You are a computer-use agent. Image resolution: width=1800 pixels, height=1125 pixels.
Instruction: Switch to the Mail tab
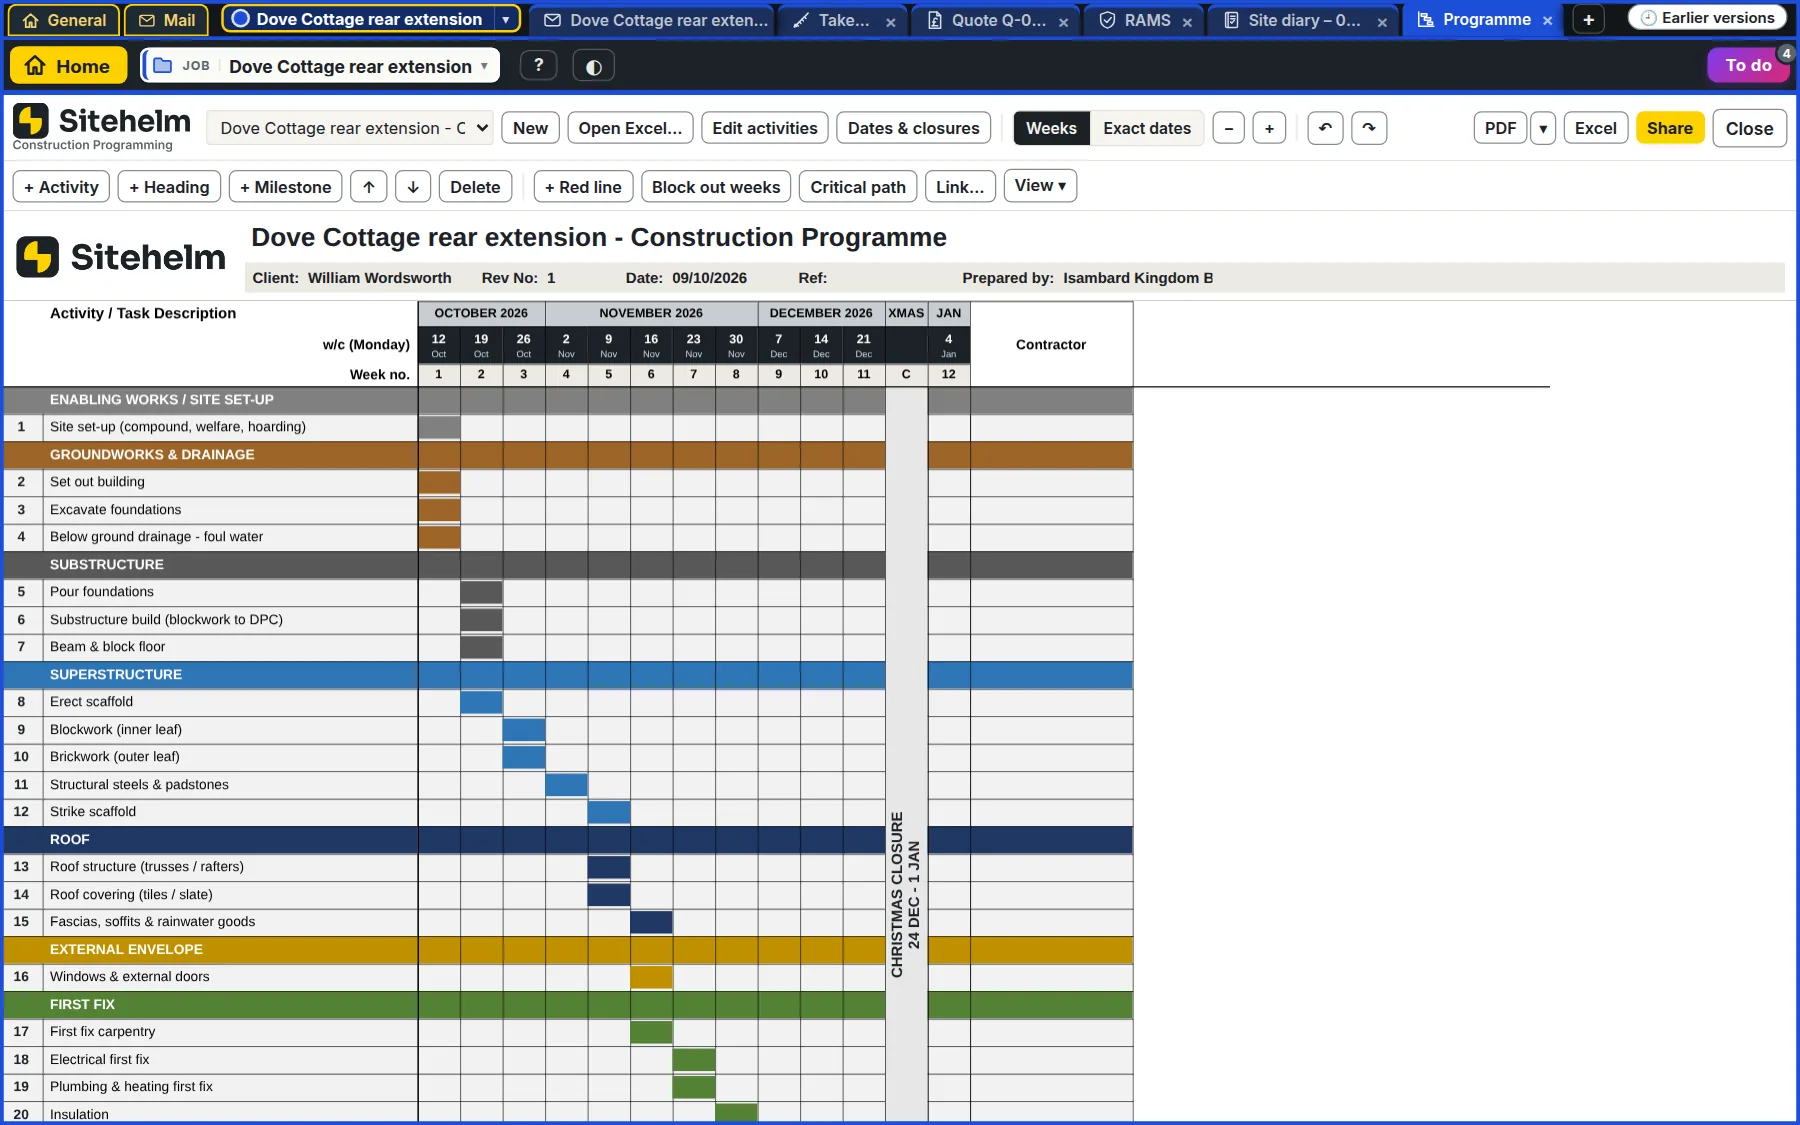click(167, 20)
